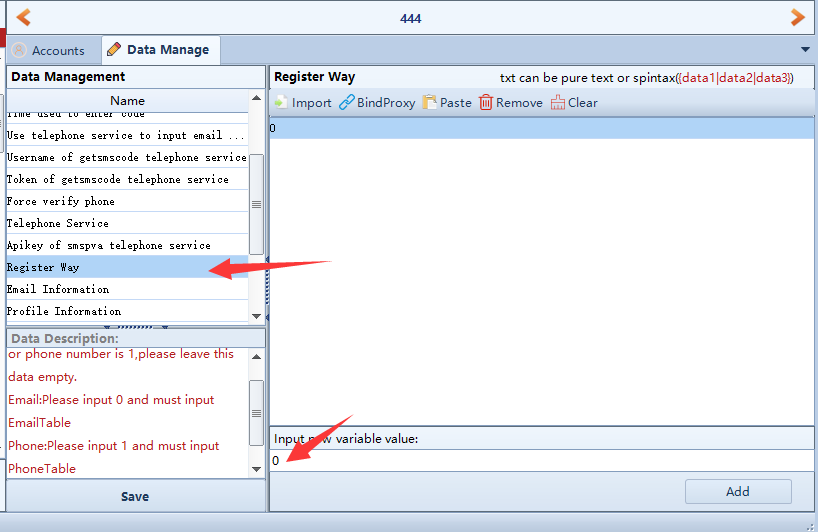Select the Profile Information row
The width and height of the screenshot is (818, 532).
click(127, 311)
